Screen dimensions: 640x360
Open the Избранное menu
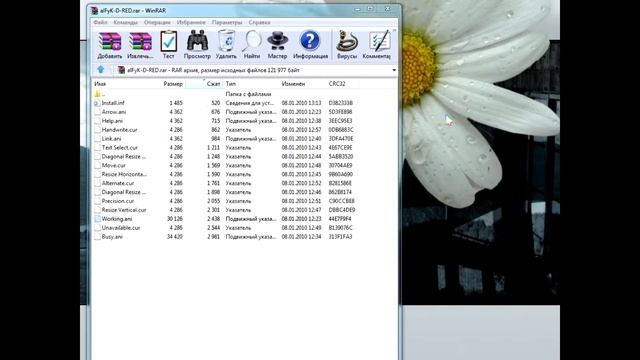coord(191,22)
